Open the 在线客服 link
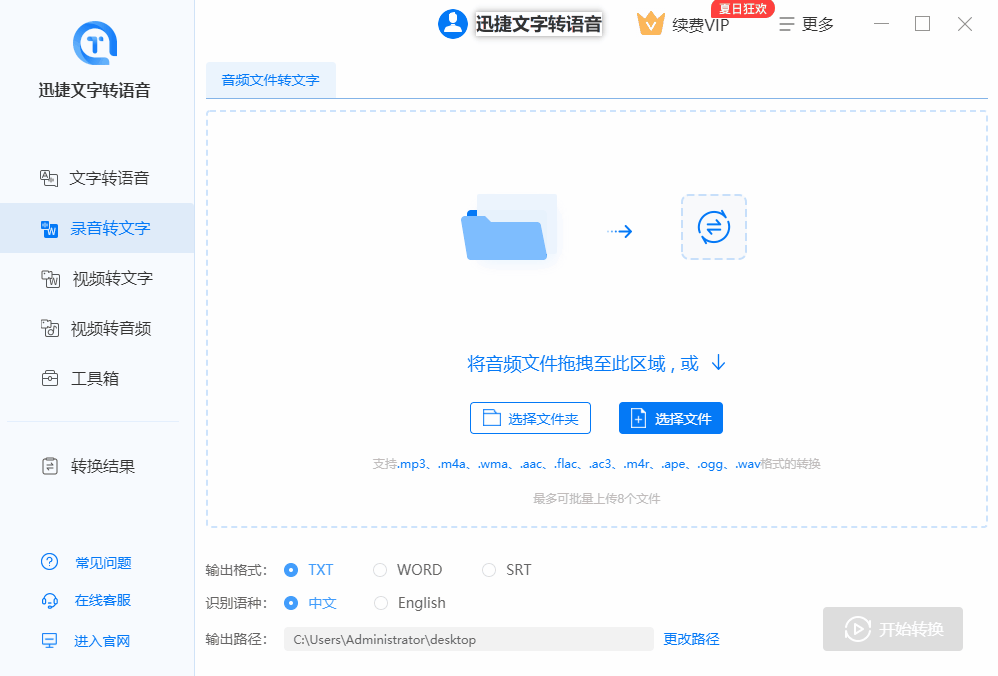Viewport: 998px width, 676px height. click(x=102, y=600)
